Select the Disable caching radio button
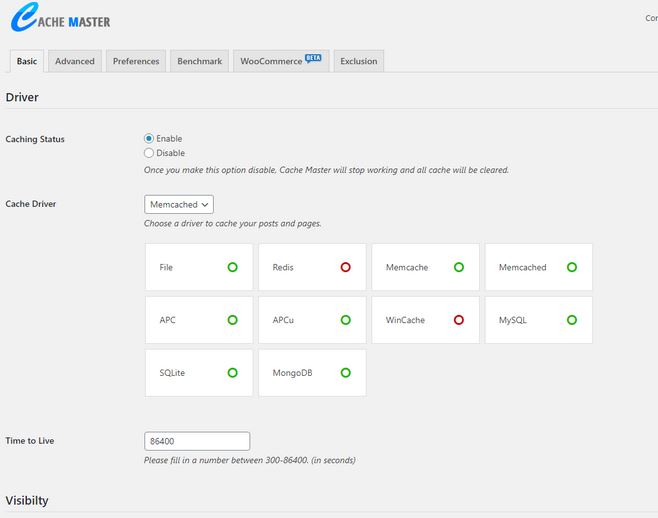The width and height of the screenshot is (658, 518). (149, 153)
